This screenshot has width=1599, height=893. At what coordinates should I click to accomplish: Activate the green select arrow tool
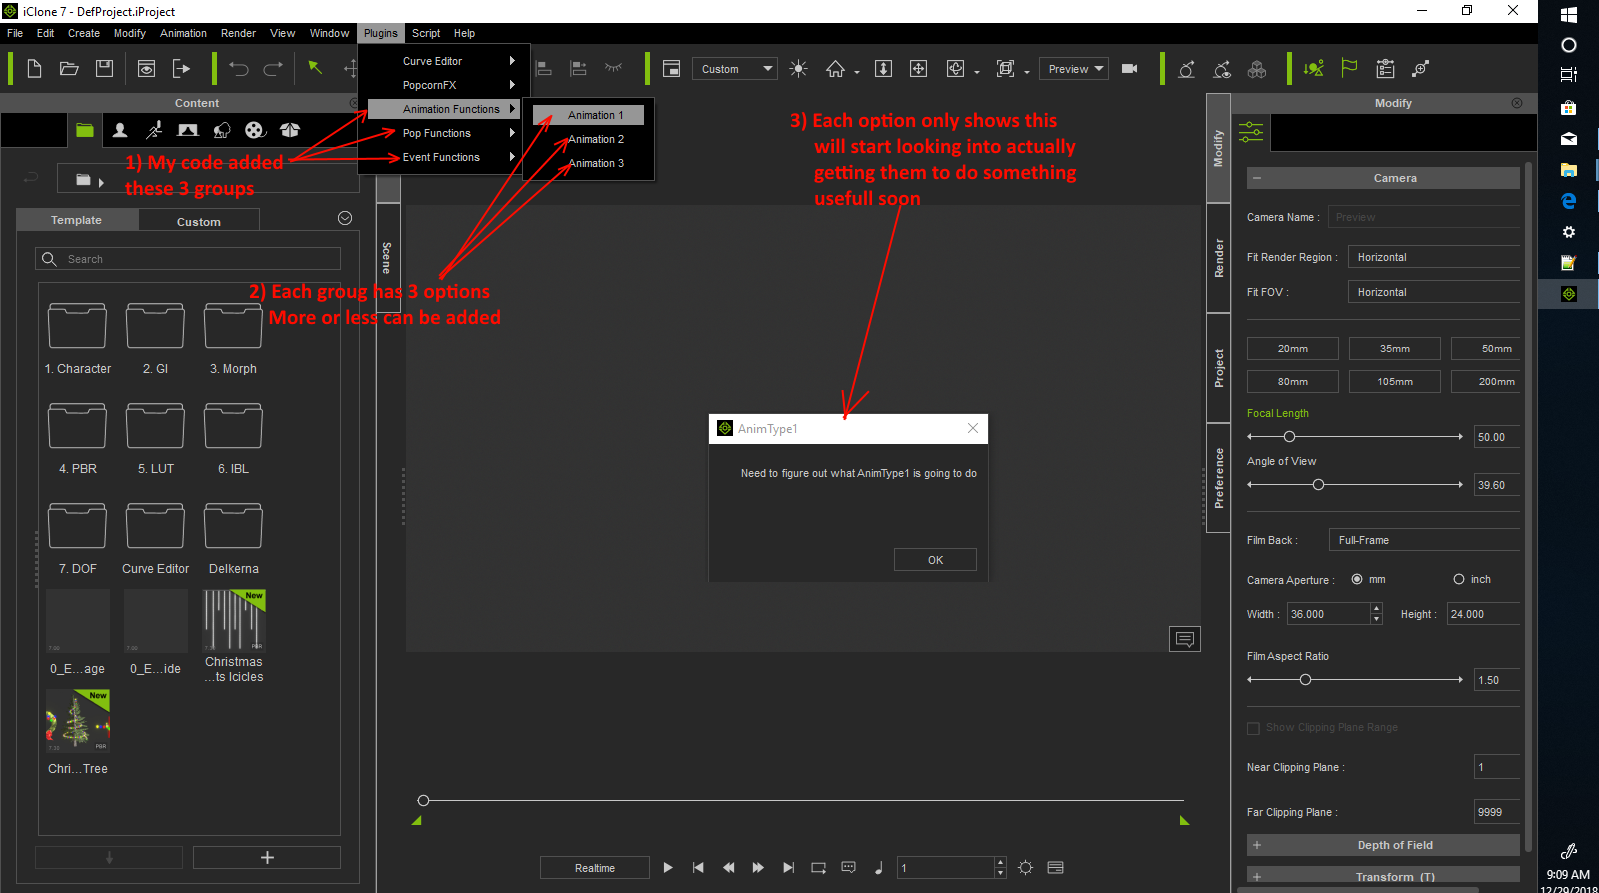(315, 68)
